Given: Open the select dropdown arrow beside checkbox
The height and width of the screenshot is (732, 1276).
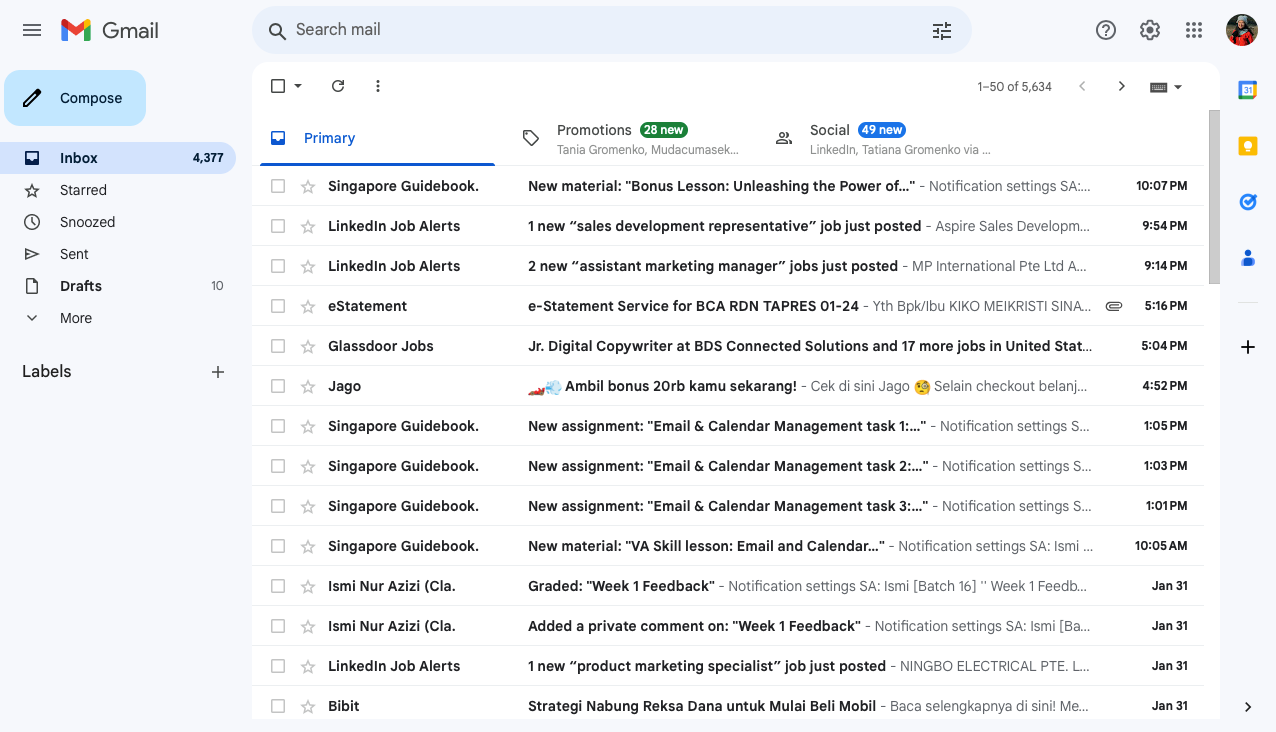Looking at the screenshot, I should (x=298, y=86).
